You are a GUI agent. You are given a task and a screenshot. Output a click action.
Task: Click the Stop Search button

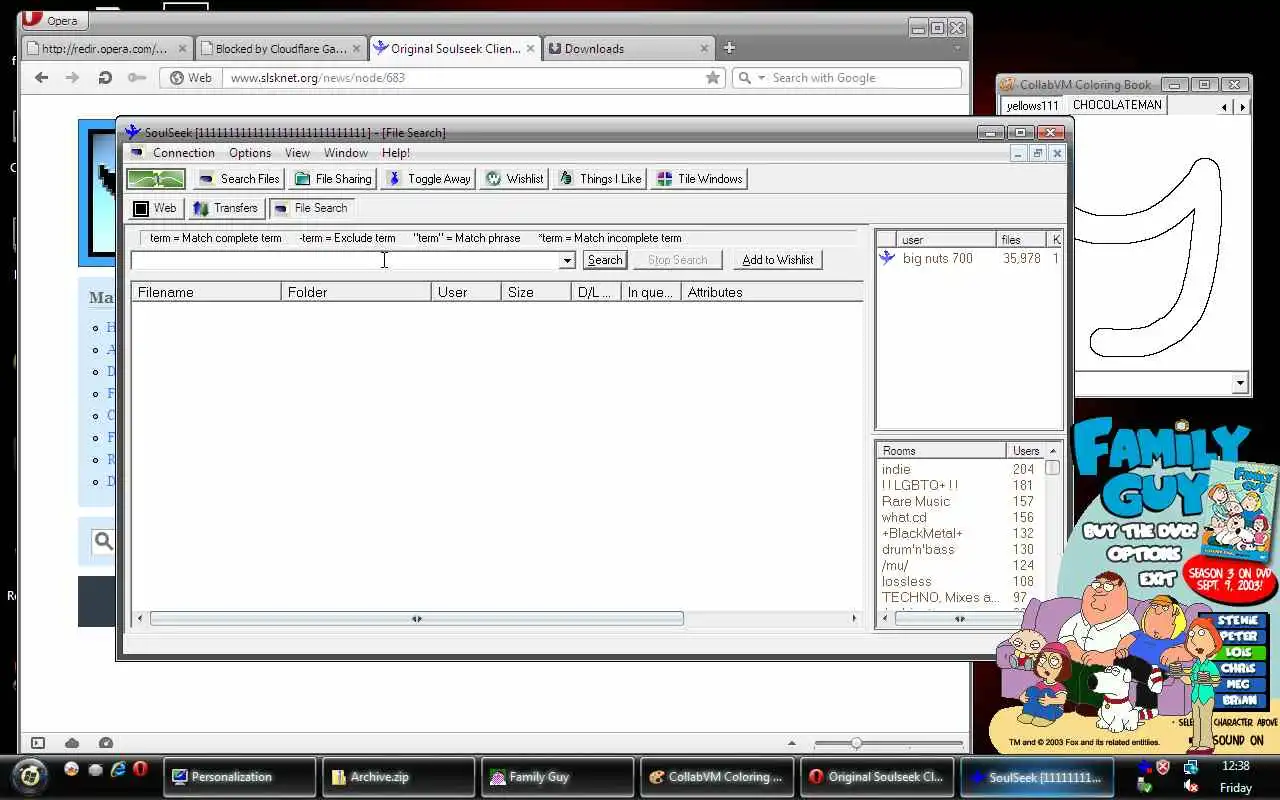(677, 260)
